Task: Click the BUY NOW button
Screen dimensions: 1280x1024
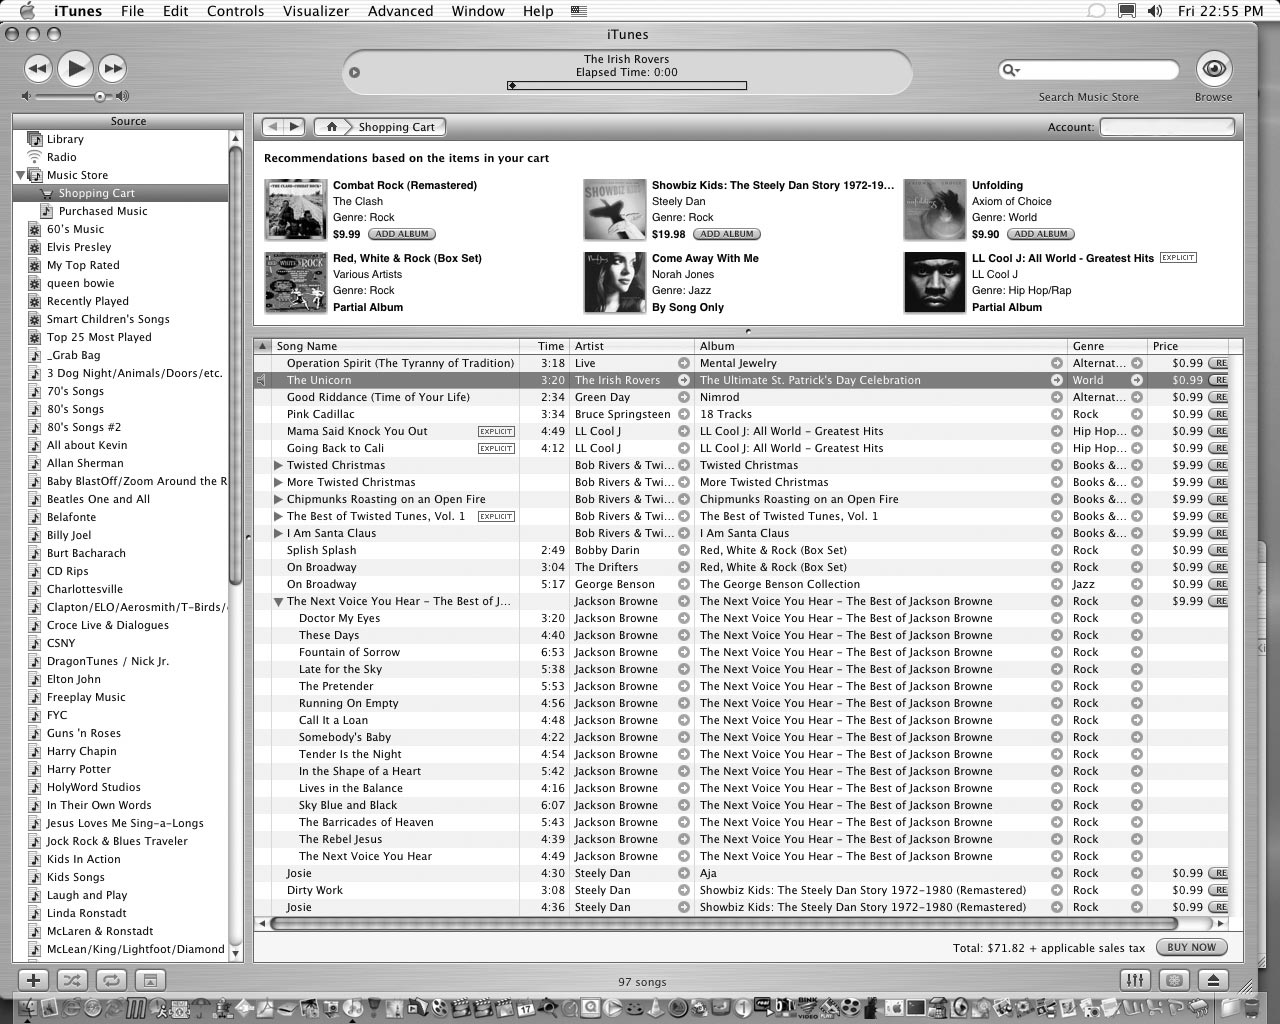Action: coord(1191,947)
